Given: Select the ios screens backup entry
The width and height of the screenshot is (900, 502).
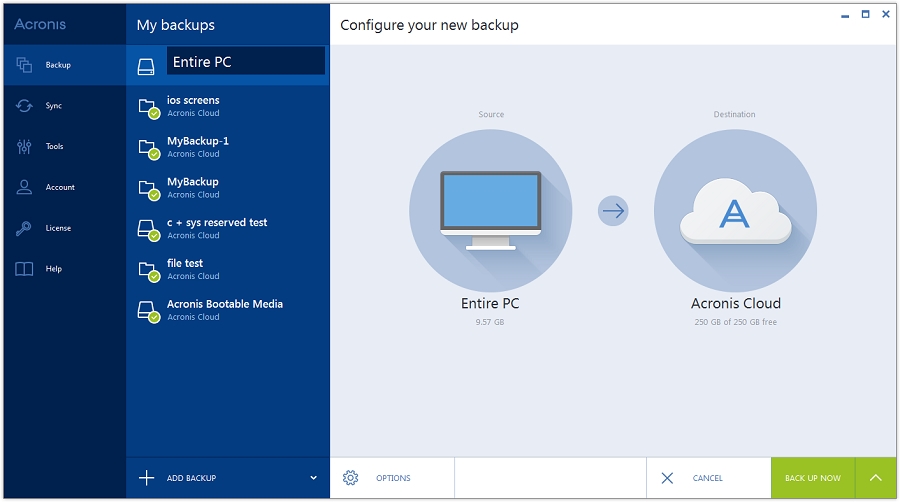Looking at the screenshot, I should 227,106.
